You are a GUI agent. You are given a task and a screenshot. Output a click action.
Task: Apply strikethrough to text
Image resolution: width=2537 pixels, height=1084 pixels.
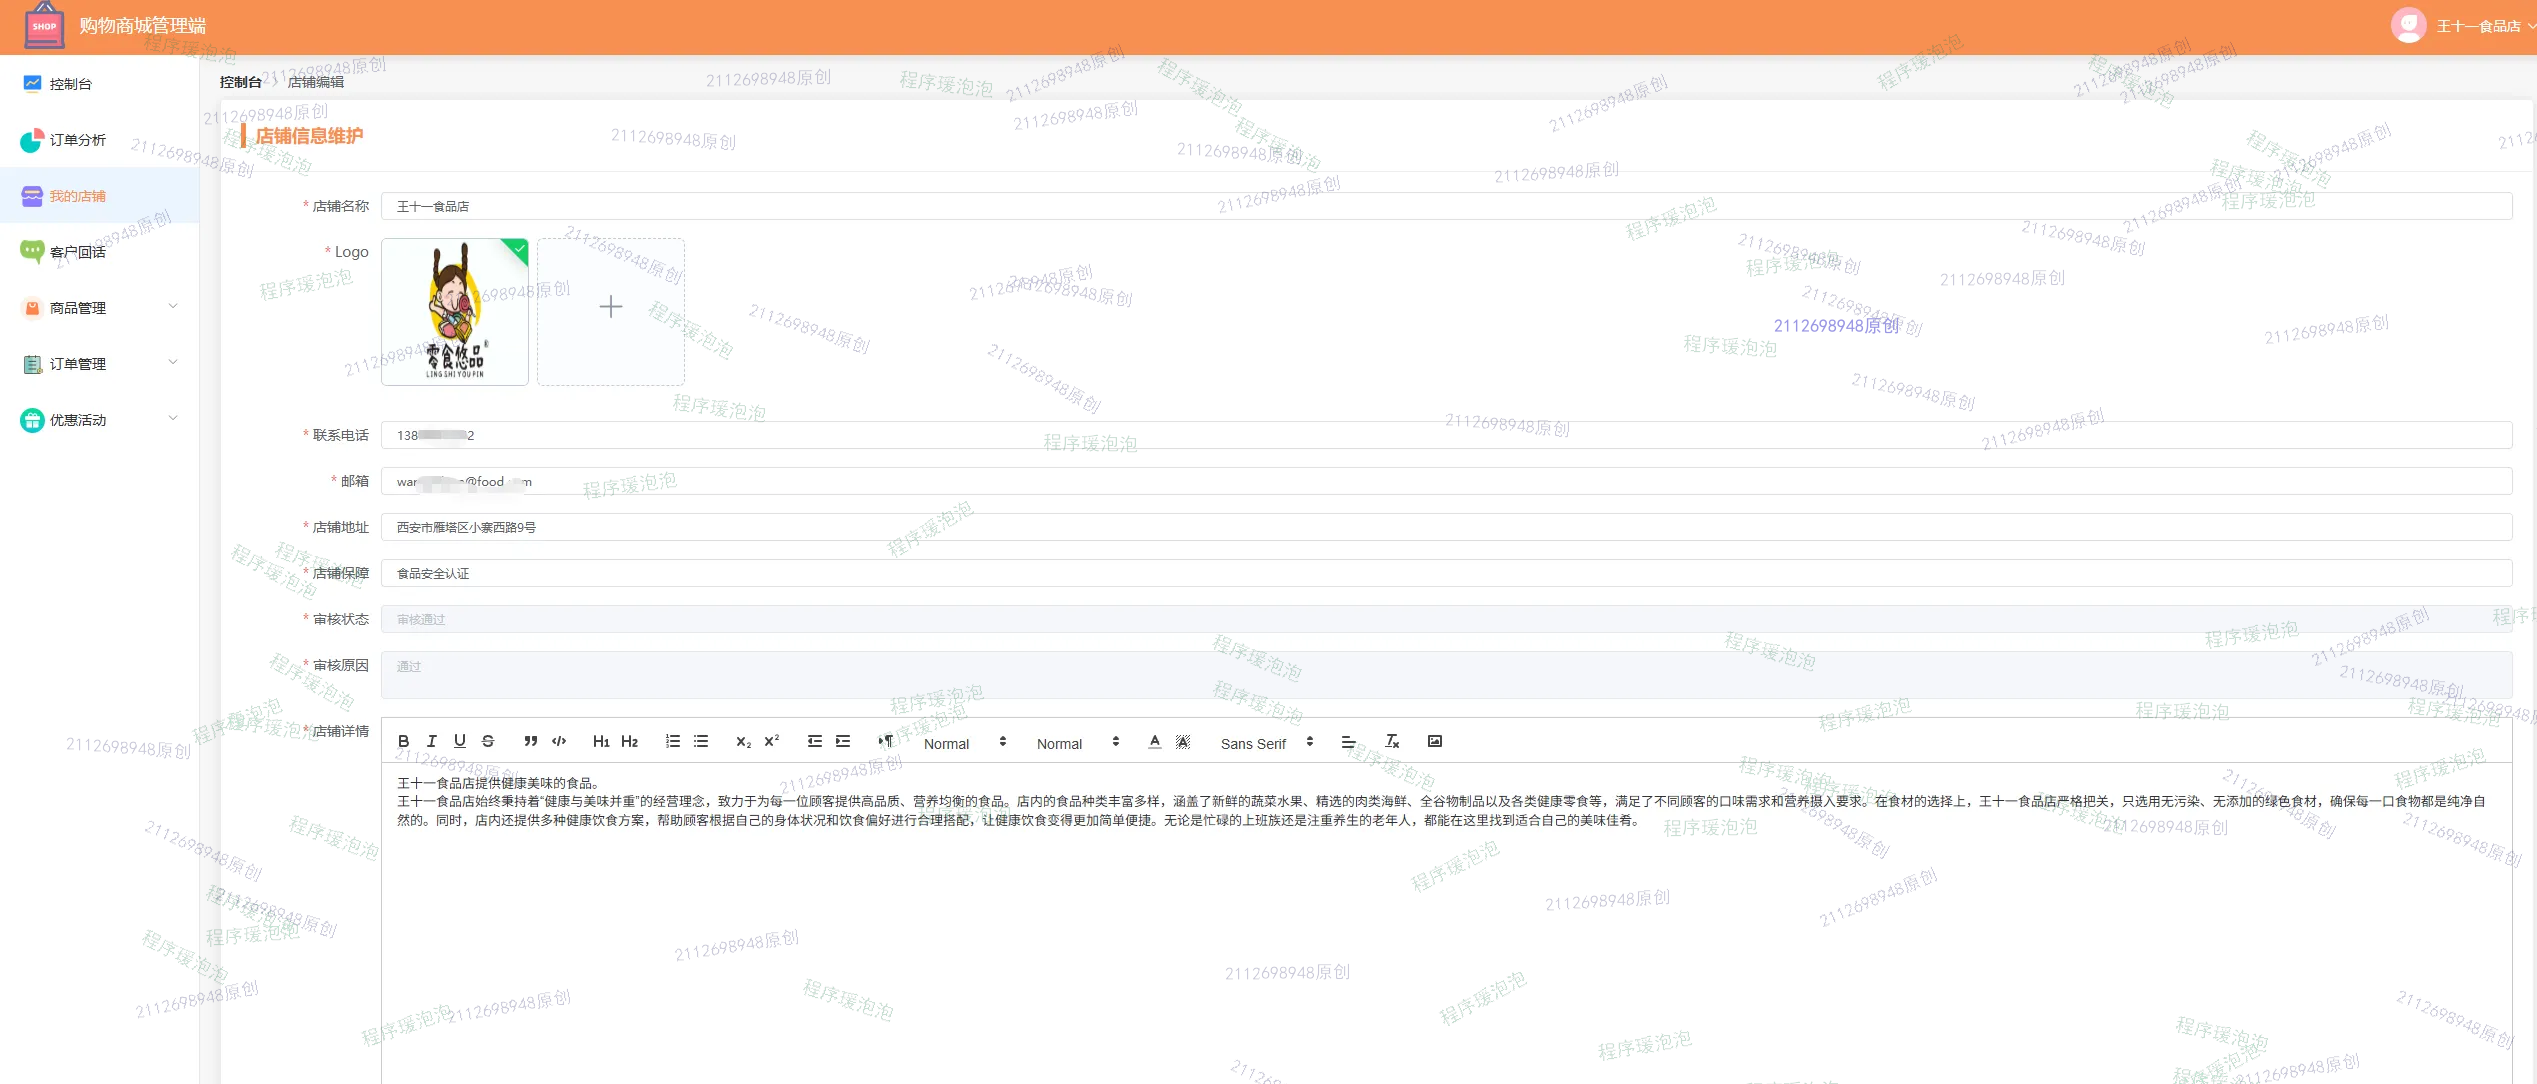tap(488, 741)
